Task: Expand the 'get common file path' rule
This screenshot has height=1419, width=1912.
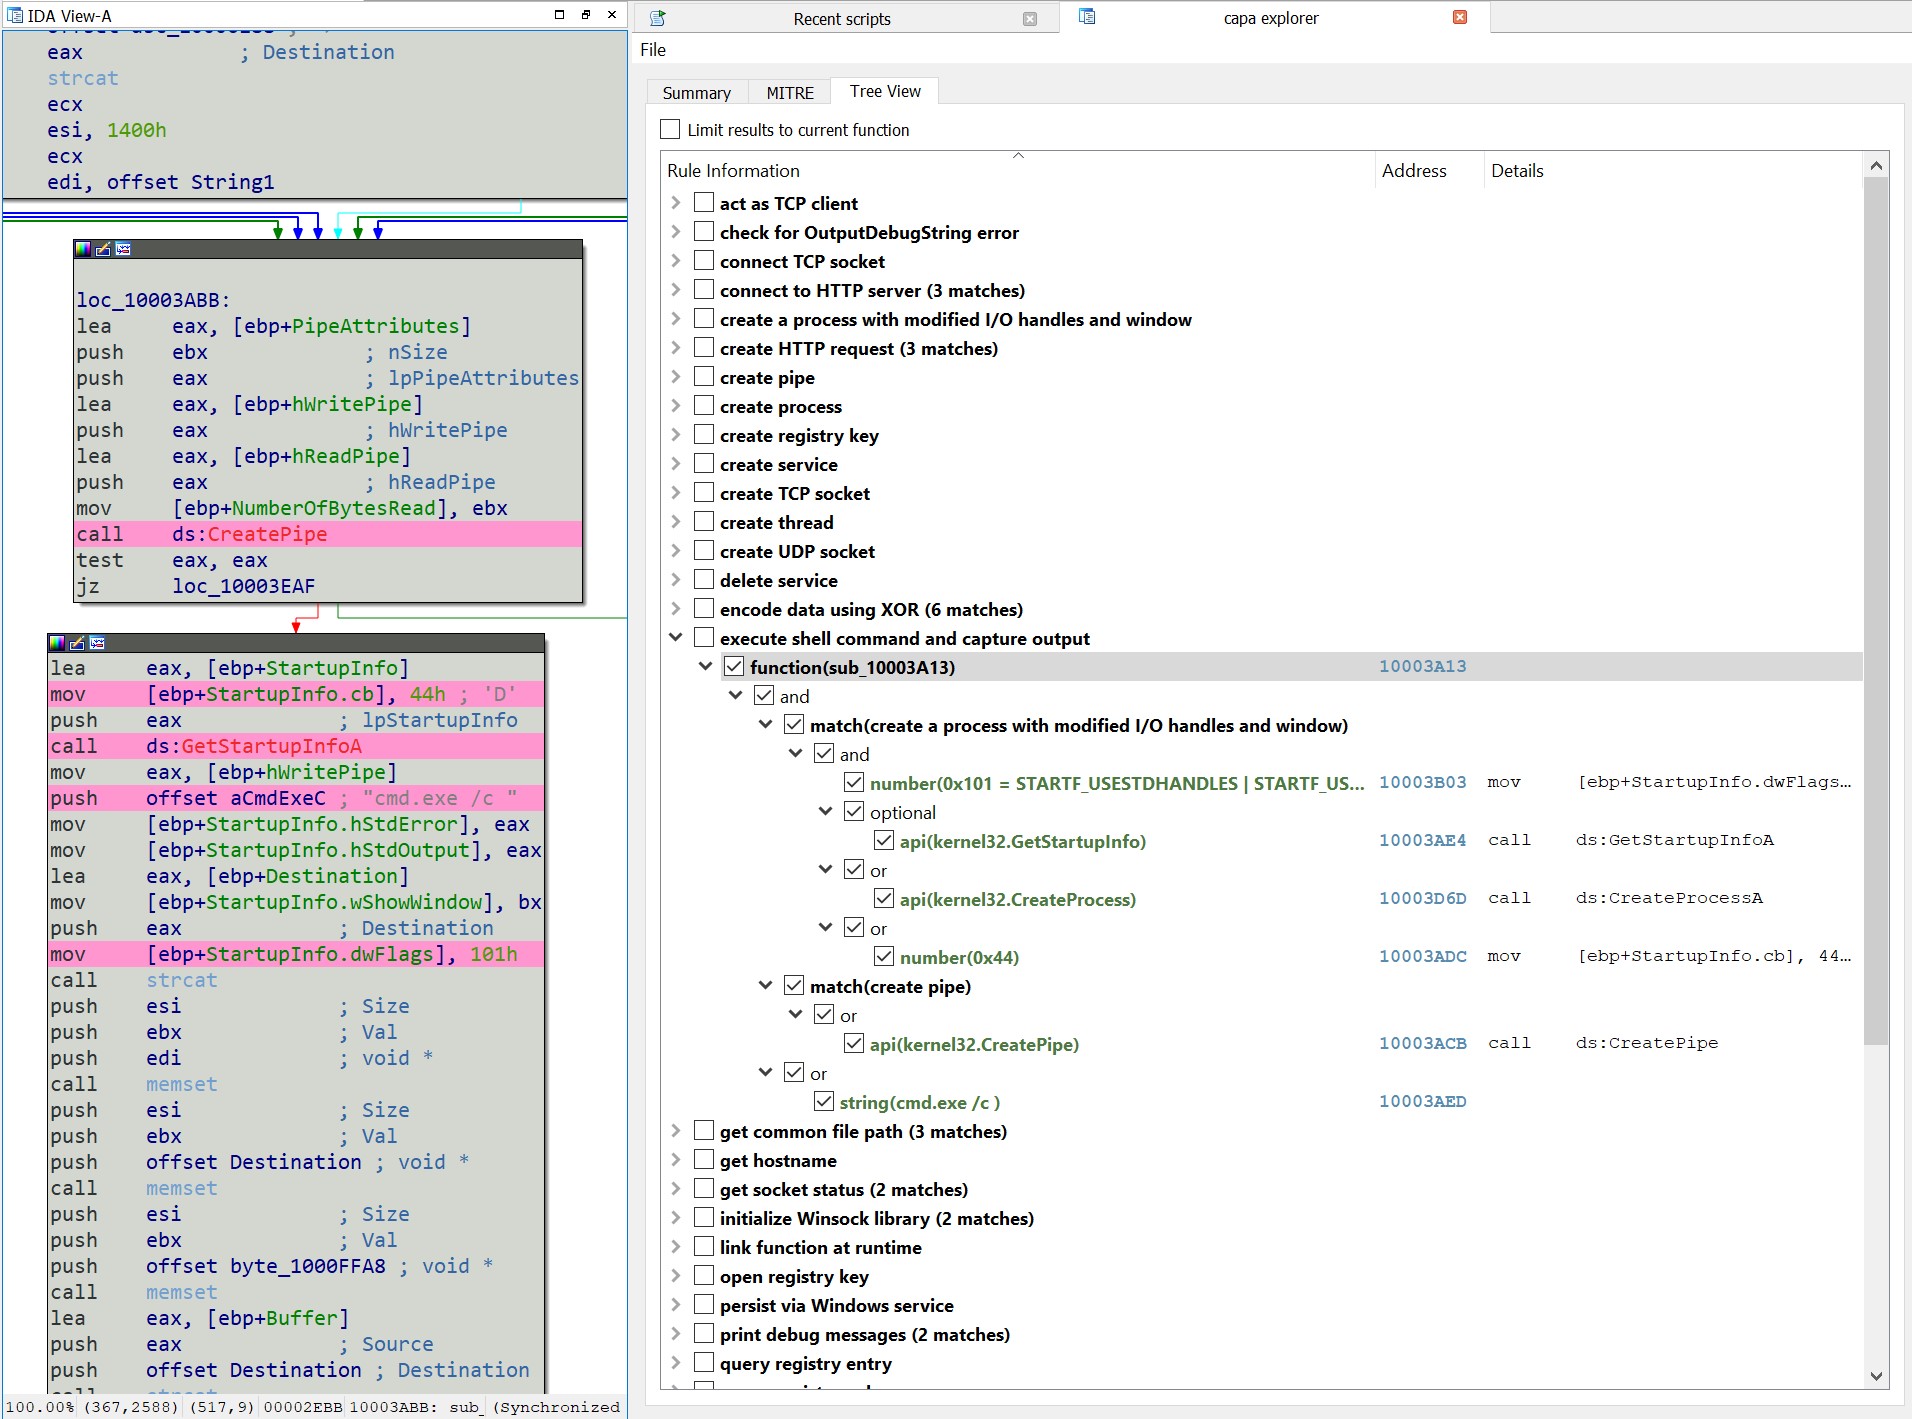Action: 676,1131
